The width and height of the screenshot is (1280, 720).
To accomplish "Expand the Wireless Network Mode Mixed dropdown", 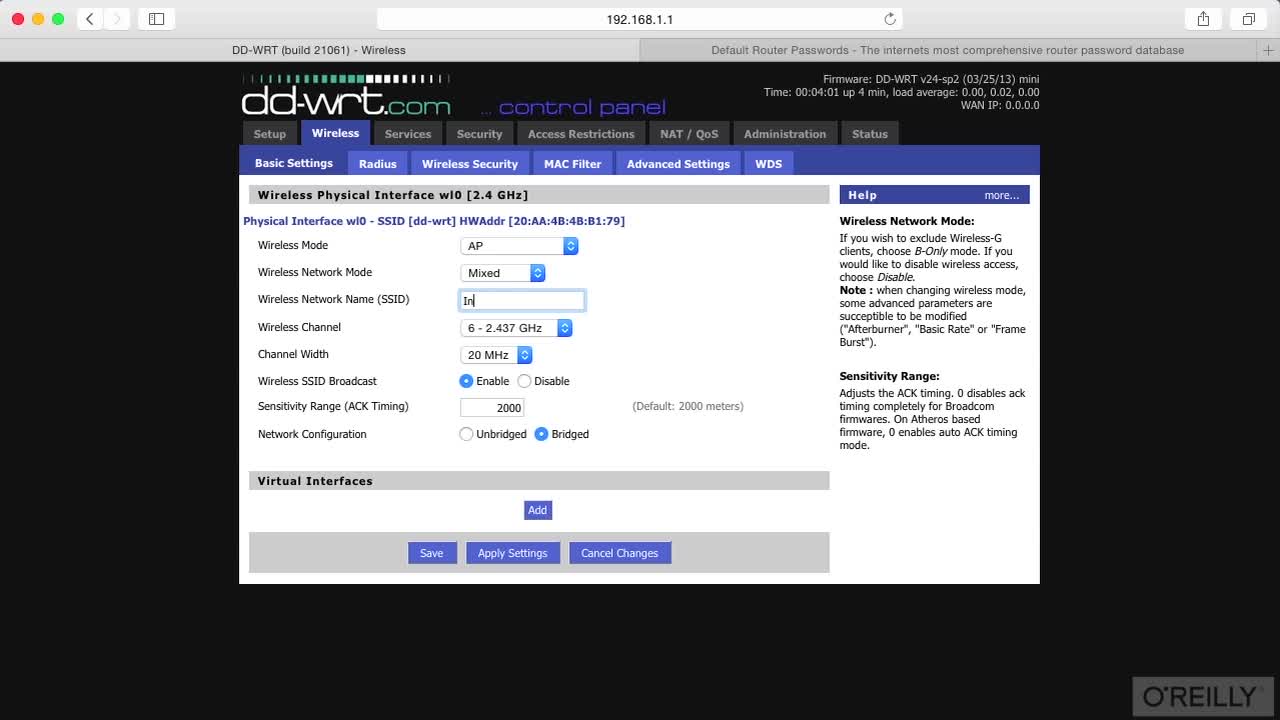I will (x=503, y=273).
